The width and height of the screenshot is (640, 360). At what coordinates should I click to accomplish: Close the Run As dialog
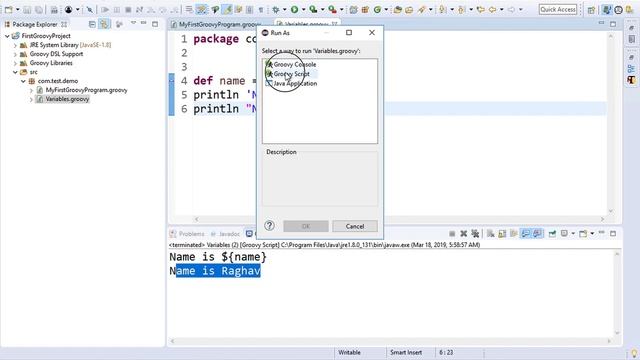tap(372, 33)
